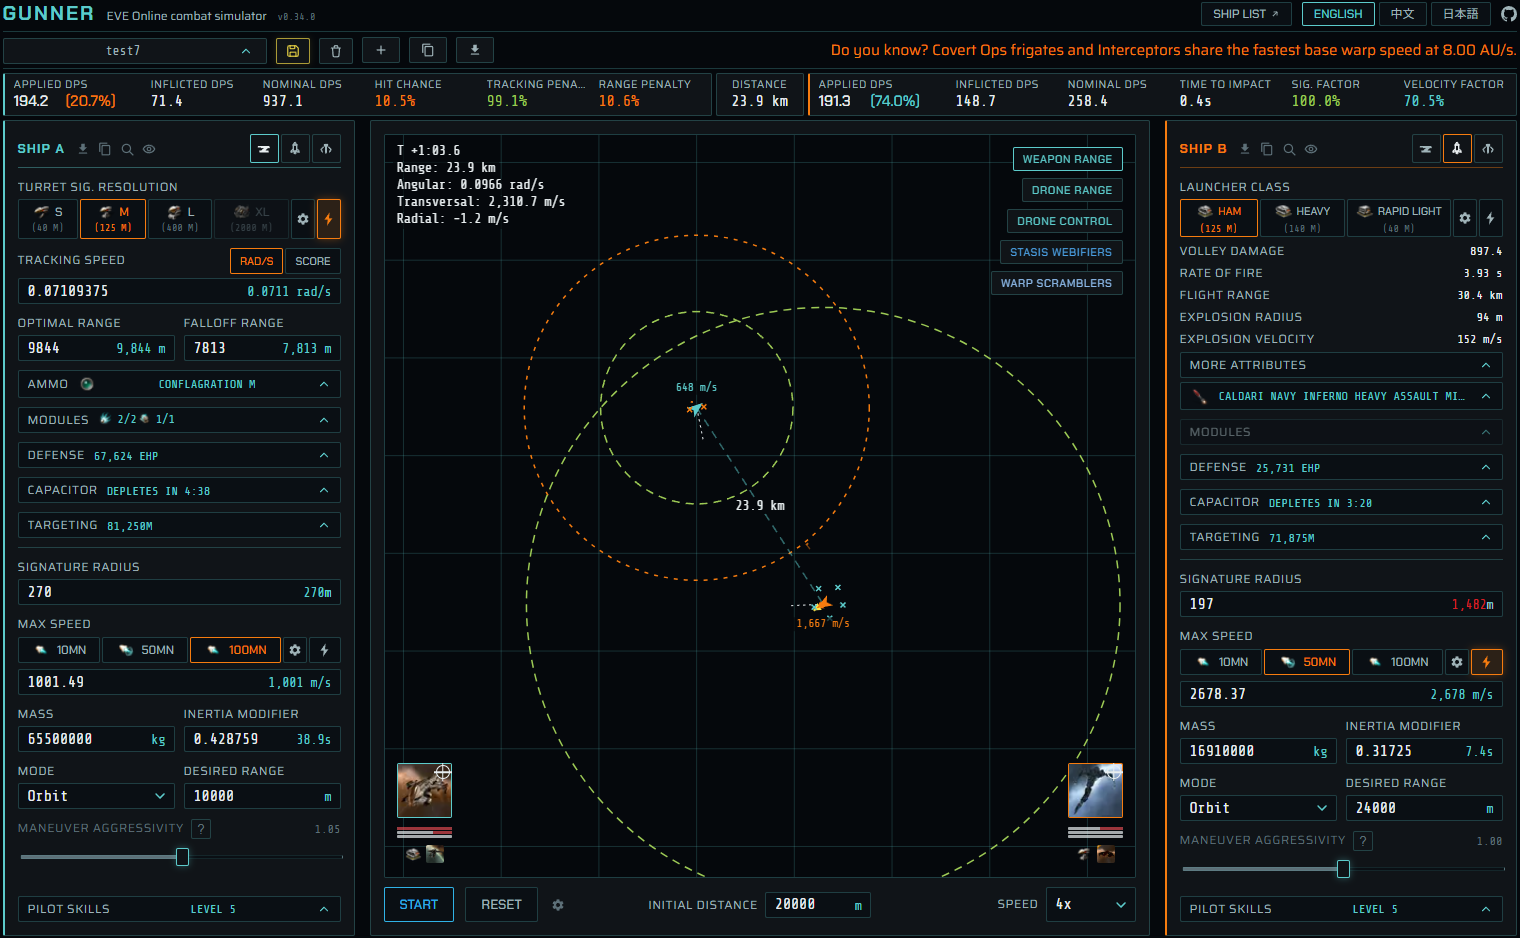Open simulation settings gear next to Reset
This screenshot has height=938, width=1520.
558,905
